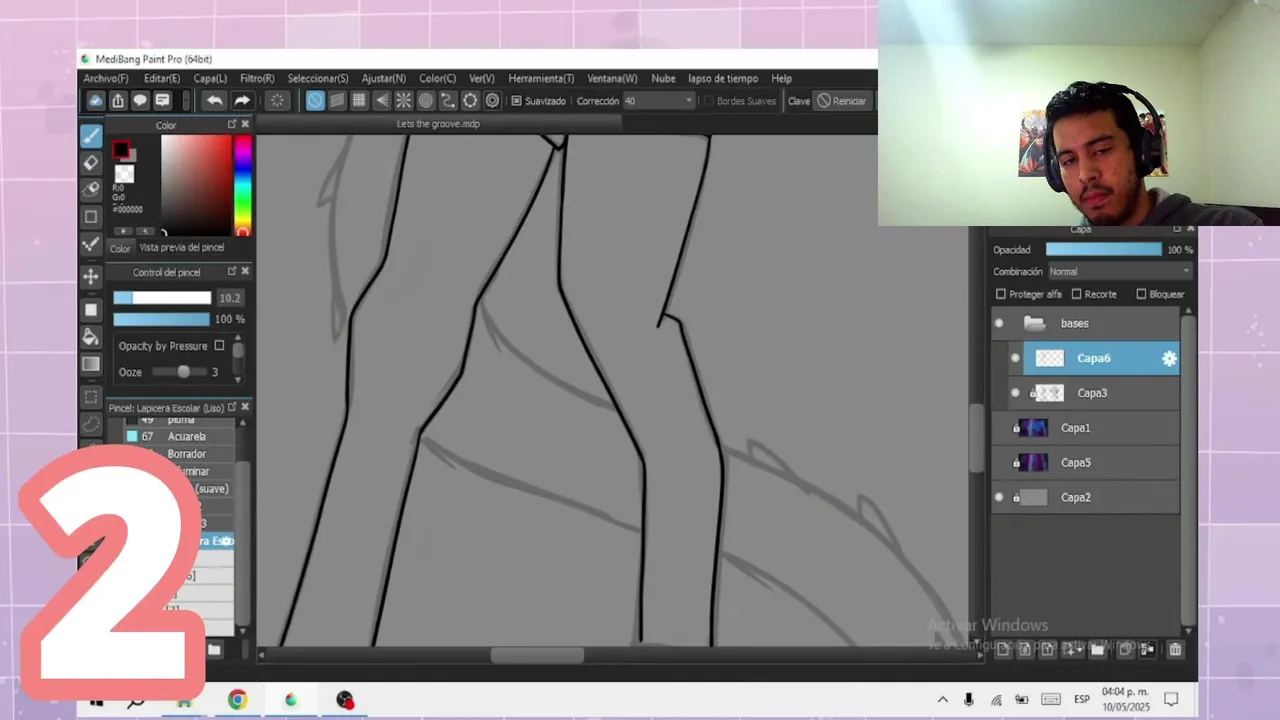This screenshot has width=1280, height=720.
Task: Enable radial snap icon
Action: (403, 100)
